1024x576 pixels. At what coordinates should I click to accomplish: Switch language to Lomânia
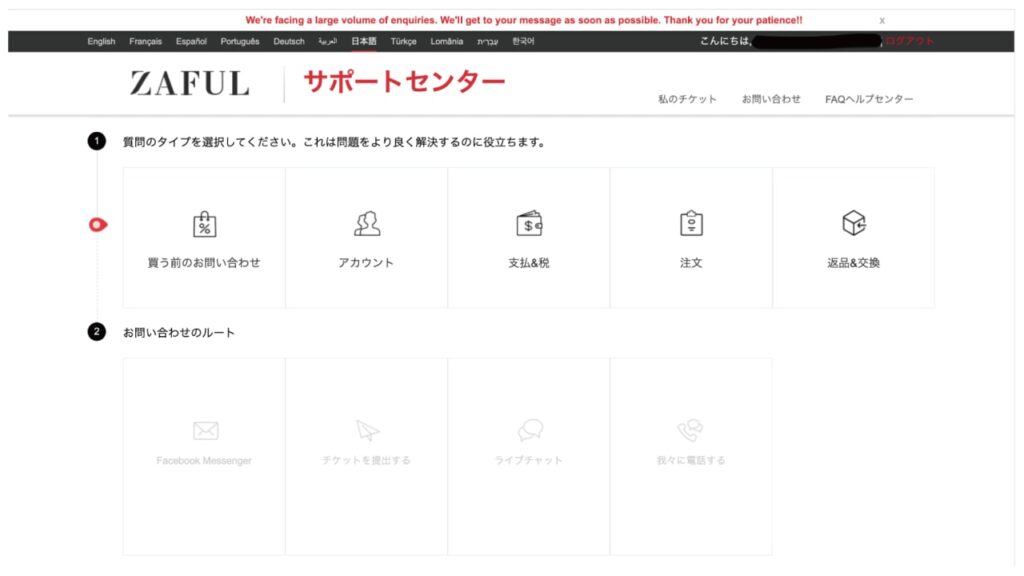point(447,41)
